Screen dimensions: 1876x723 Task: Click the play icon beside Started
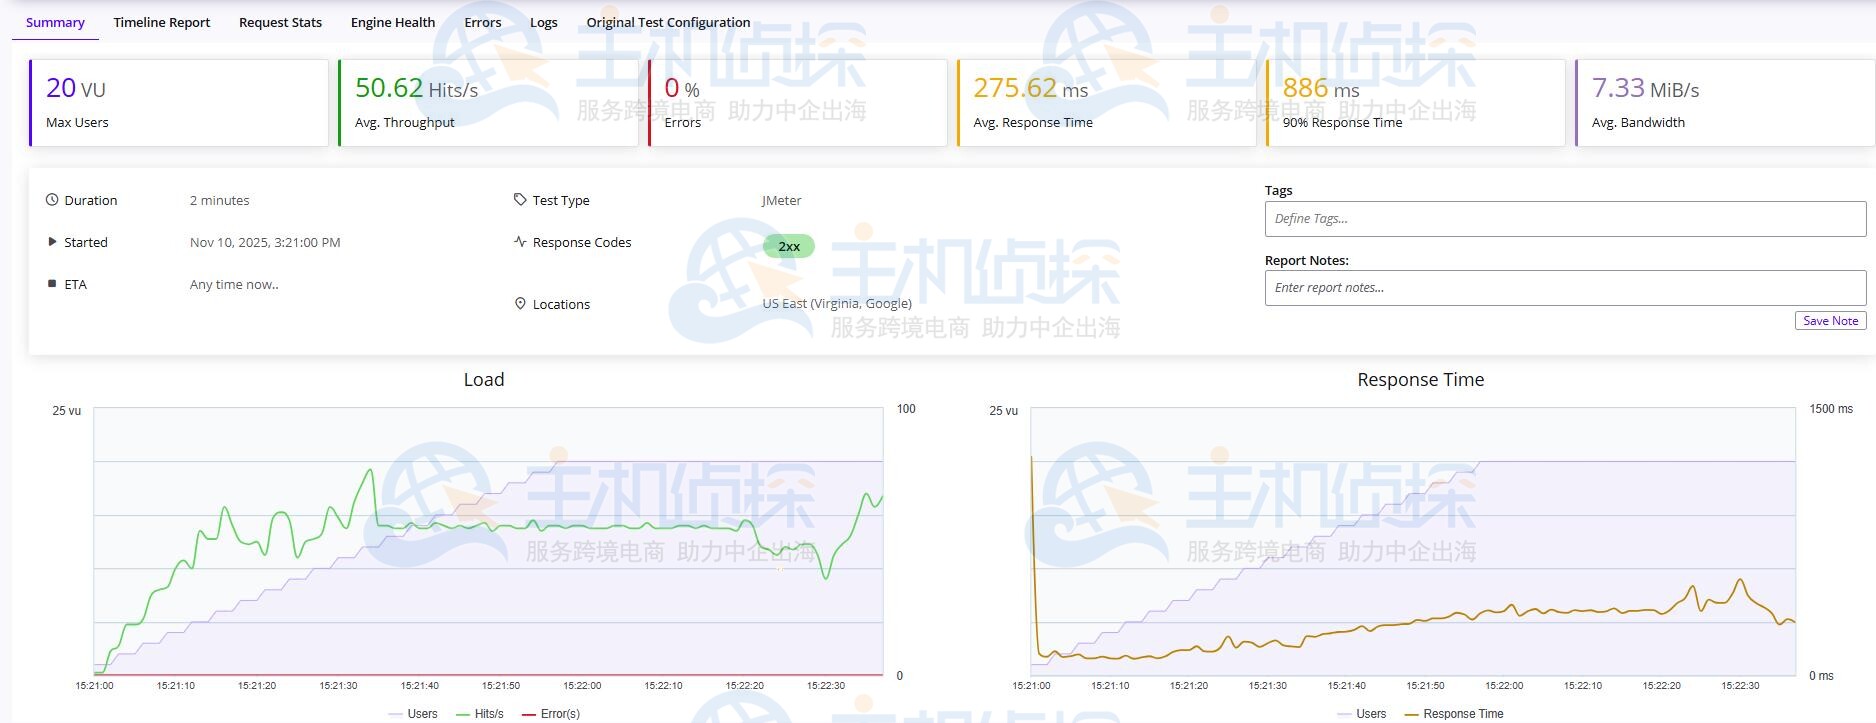pyautogui.click(x=52, y=242)
